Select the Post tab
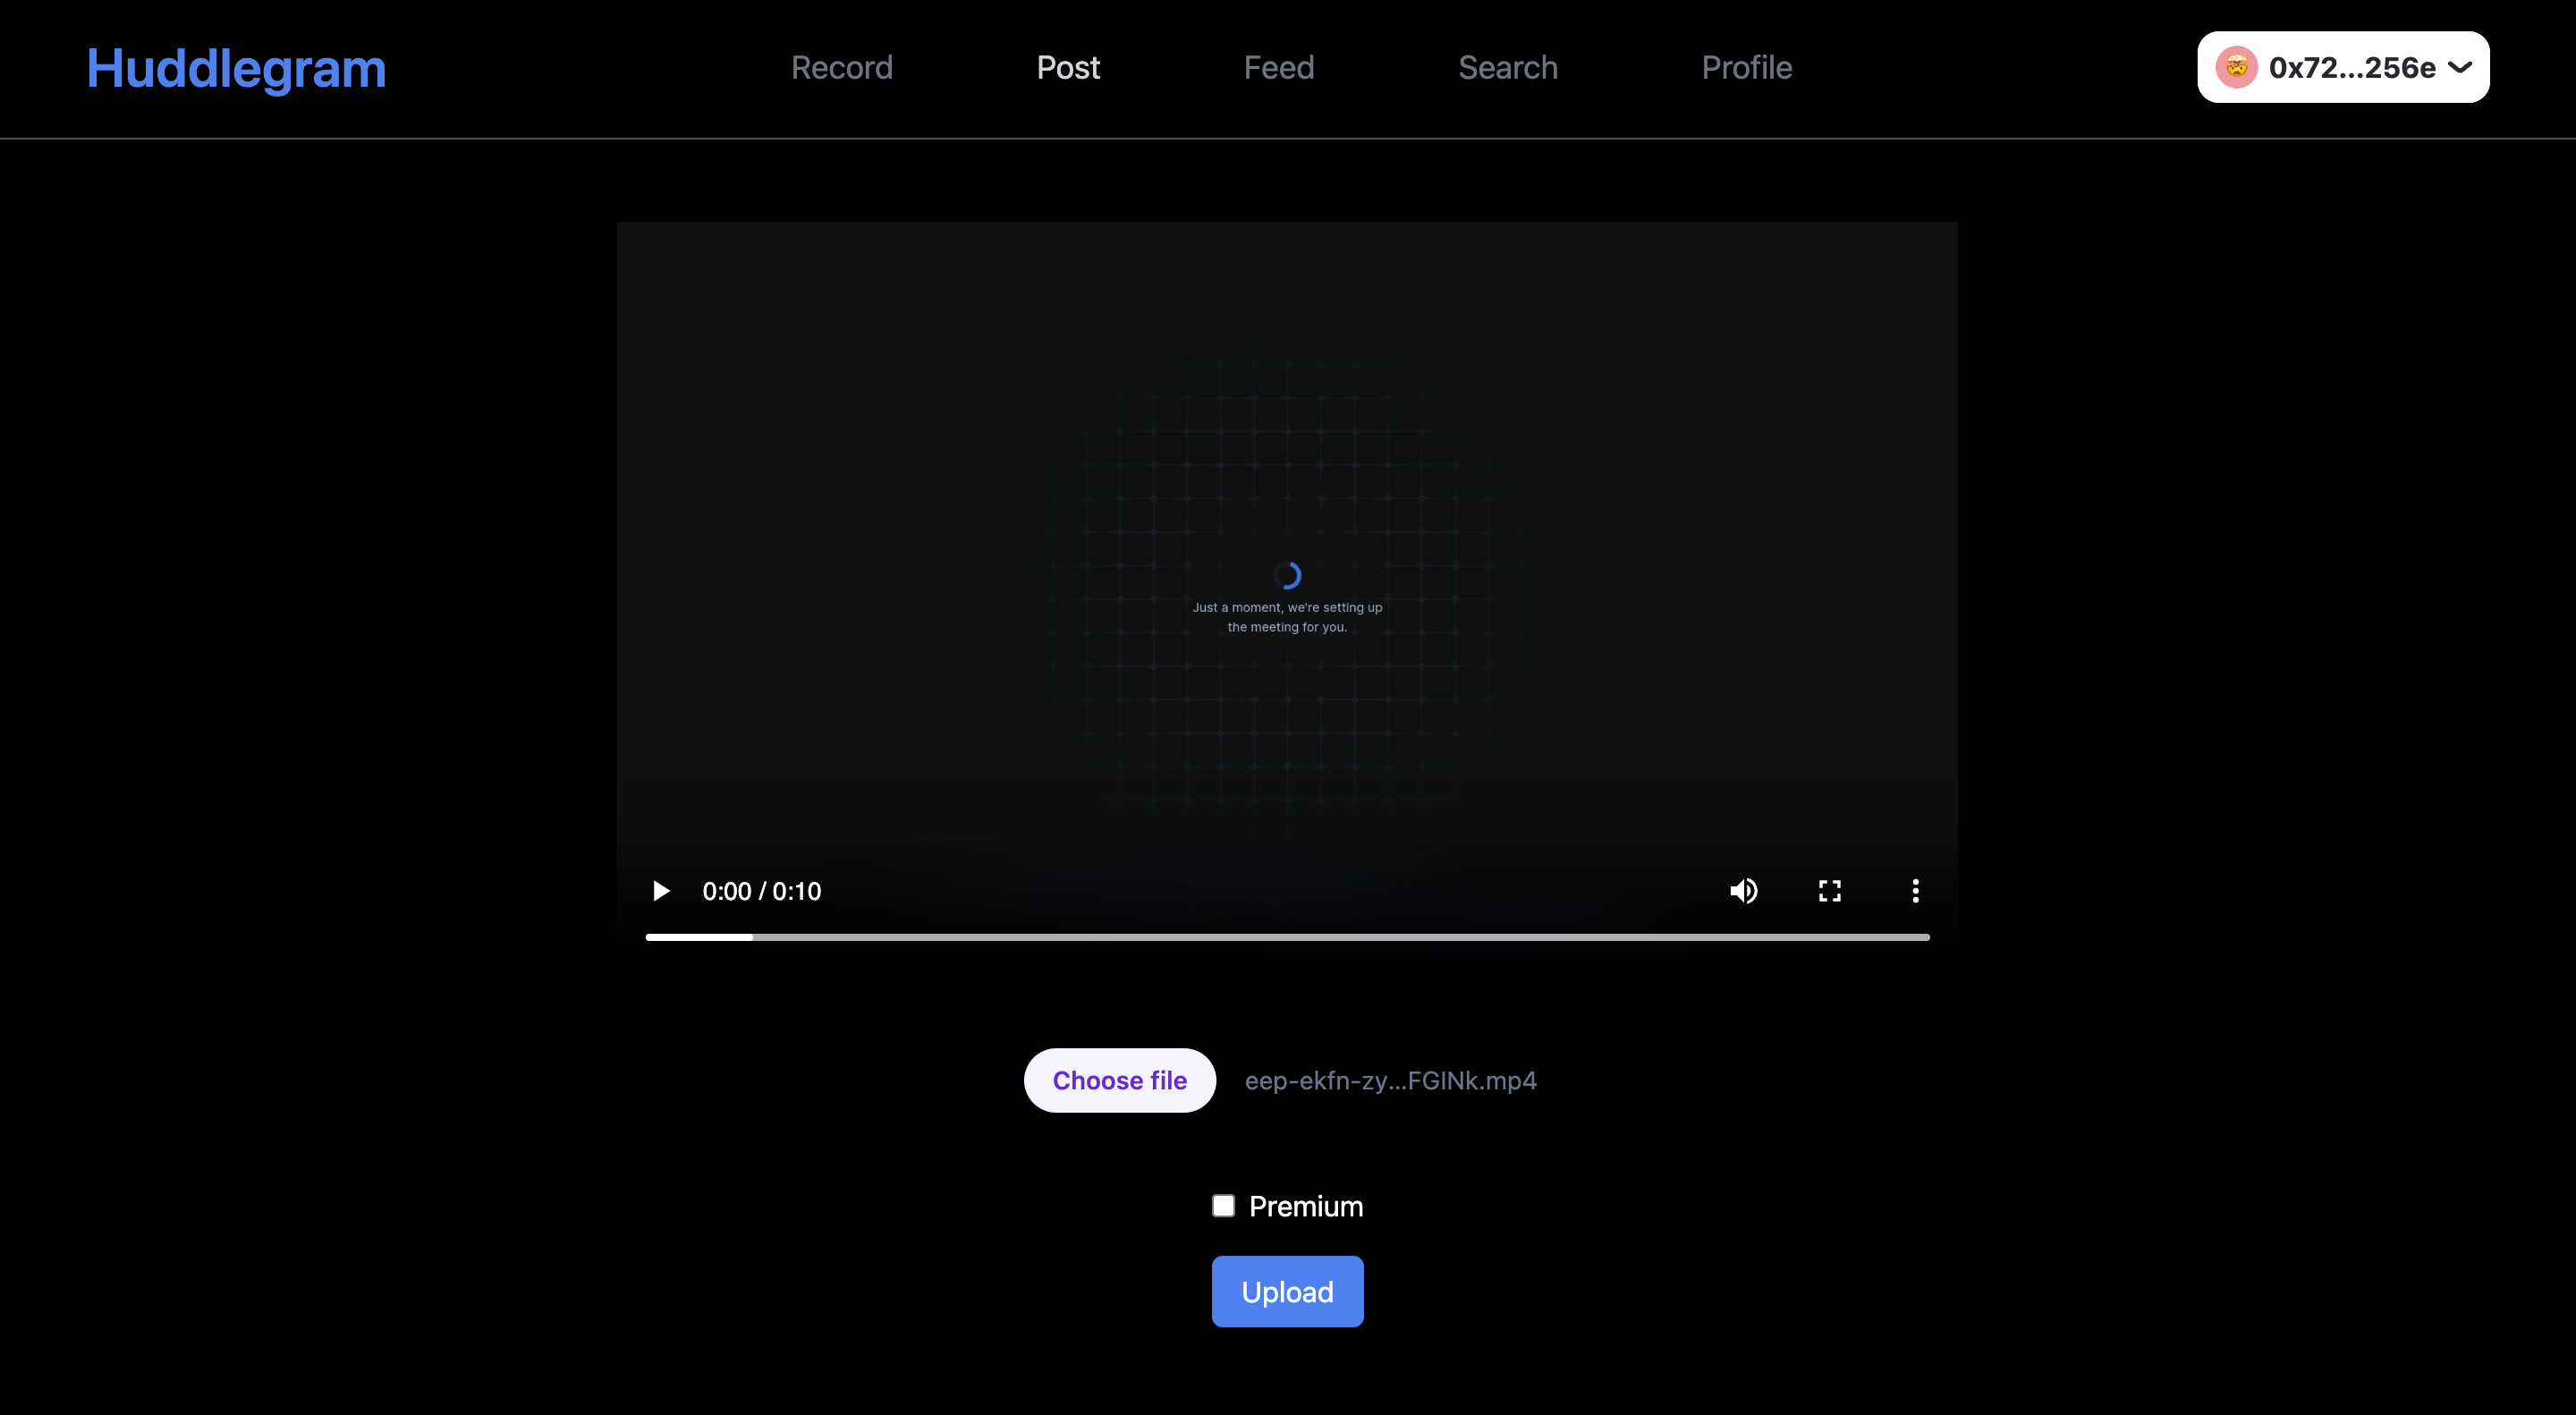2576x1415 pixels. [1068, 67]
